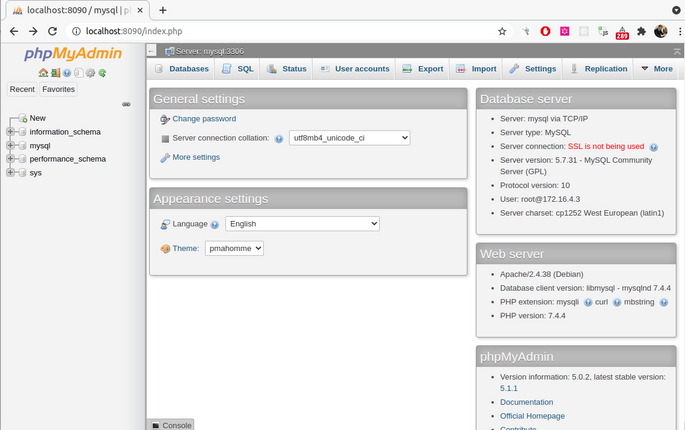Viewport: 685px width, 430px height.
Task: Open the More settings link
Action: point(196,157)
